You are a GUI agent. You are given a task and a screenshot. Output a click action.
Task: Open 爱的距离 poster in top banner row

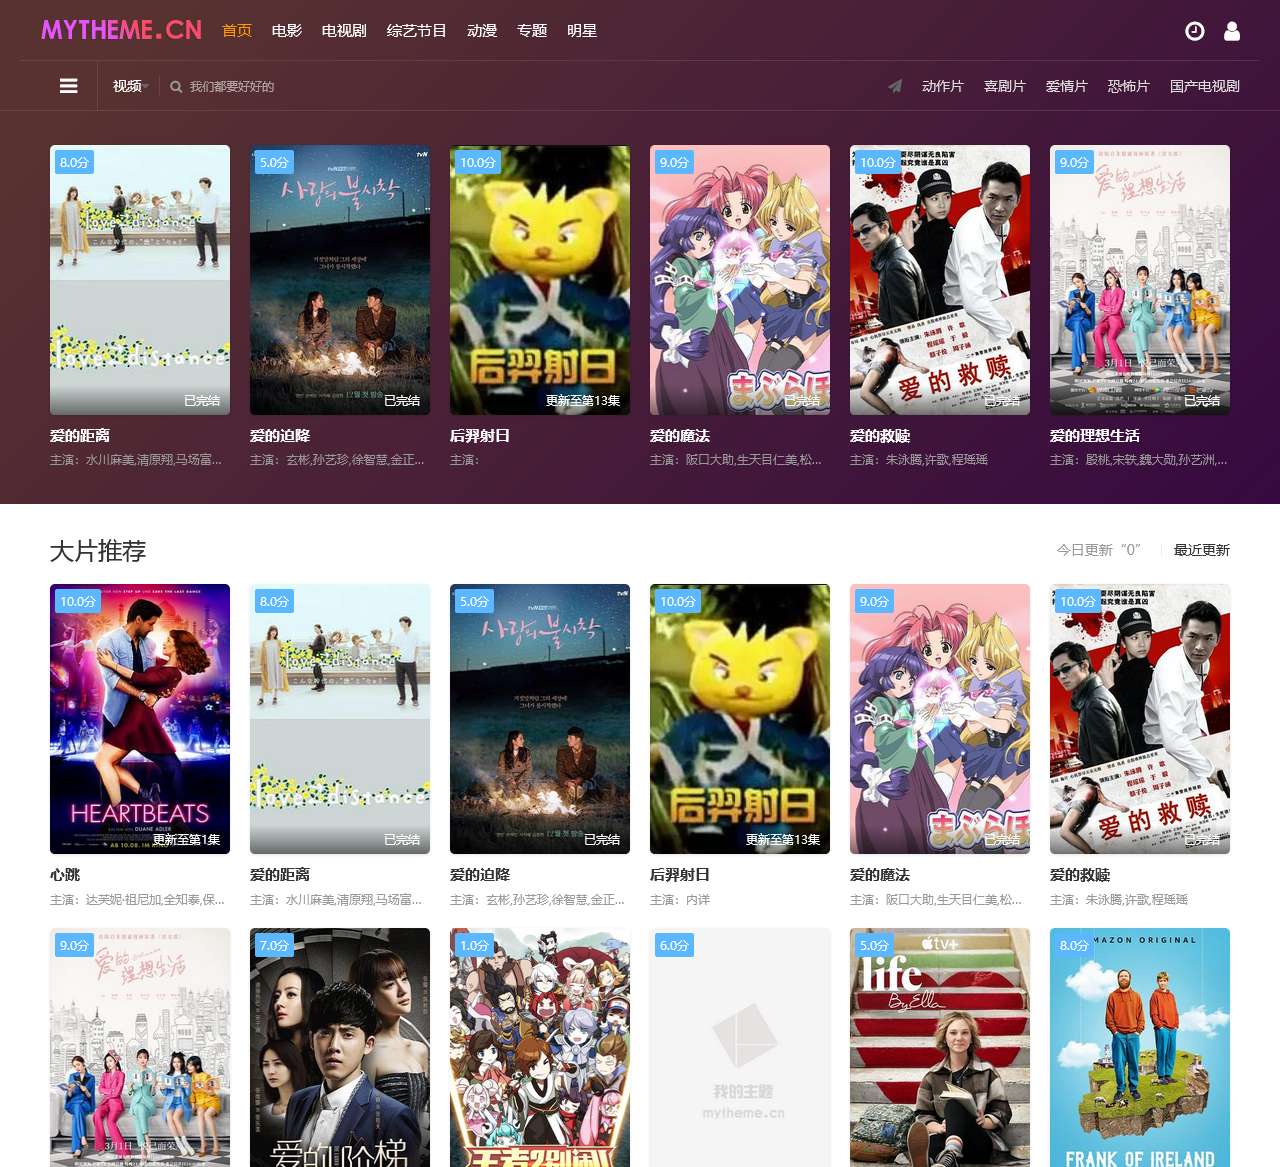[140, 280]
